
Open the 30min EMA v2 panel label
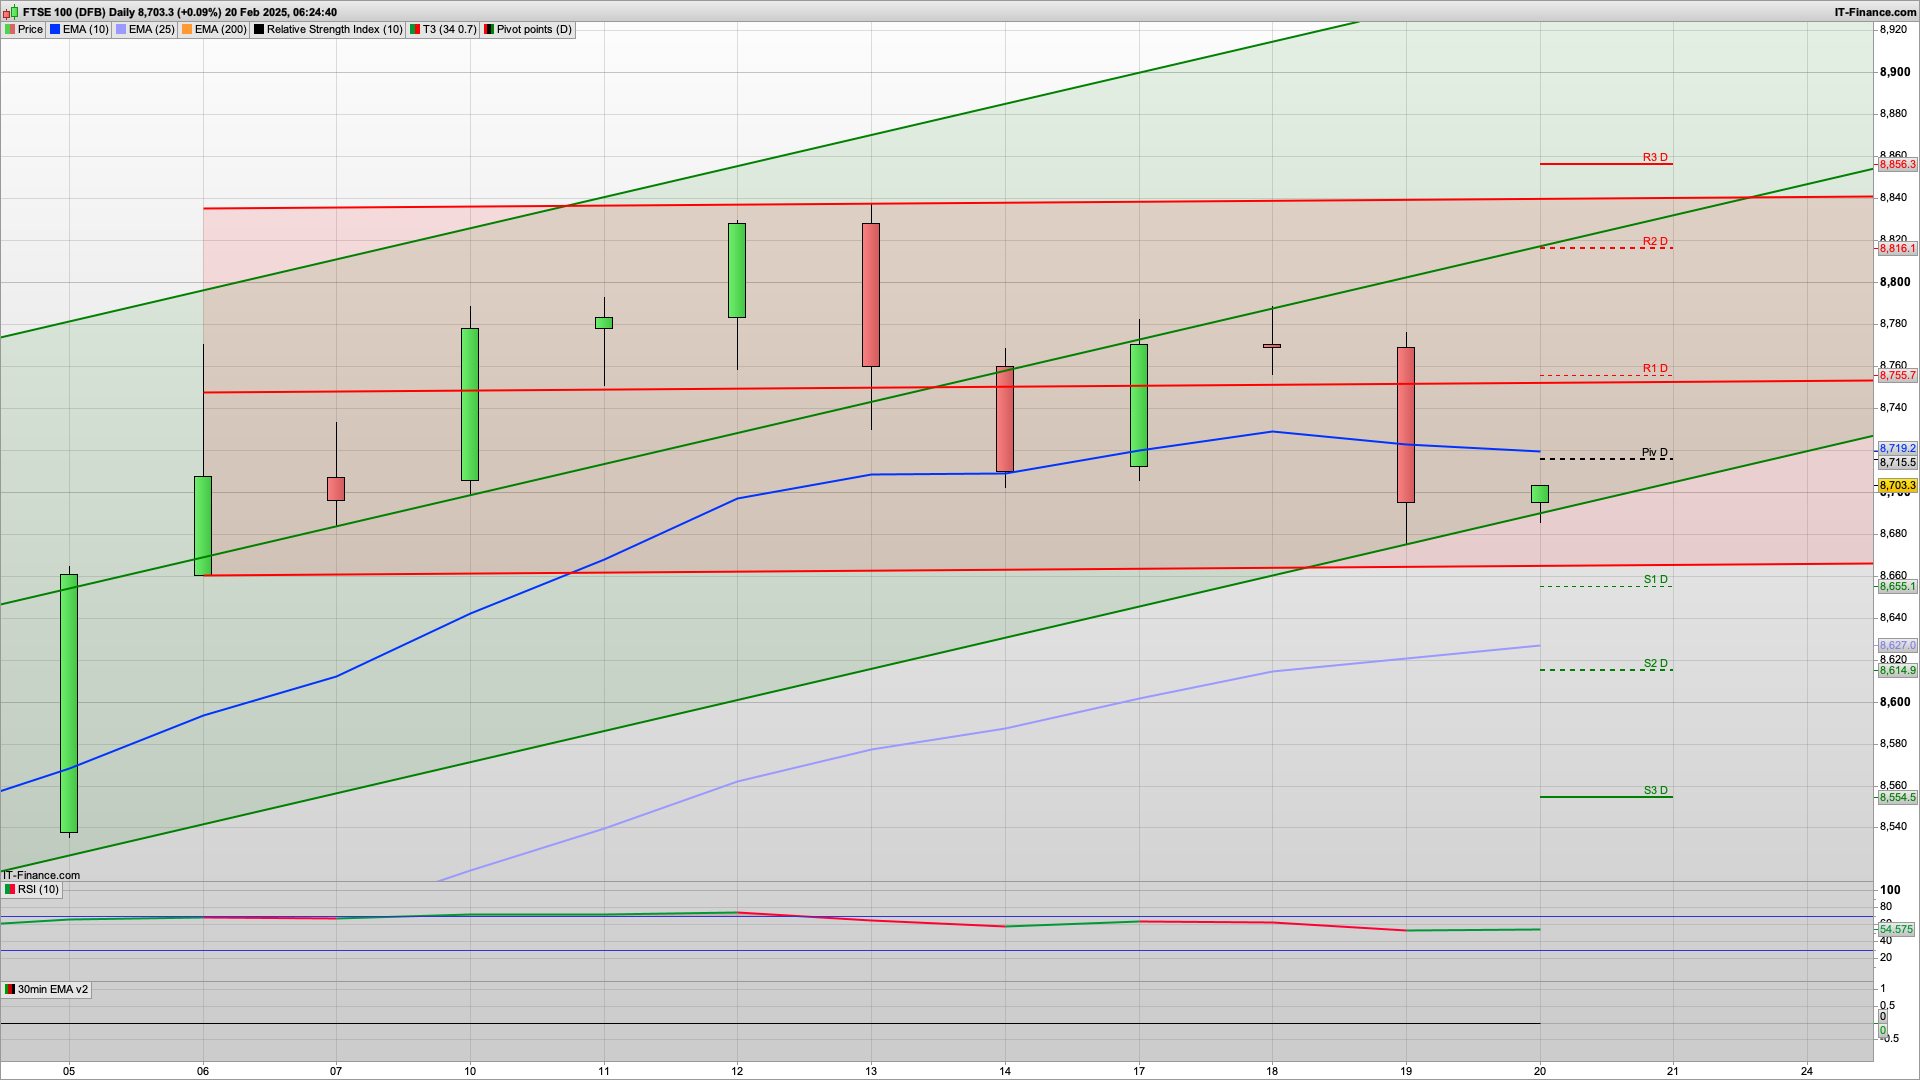[46, 989]
